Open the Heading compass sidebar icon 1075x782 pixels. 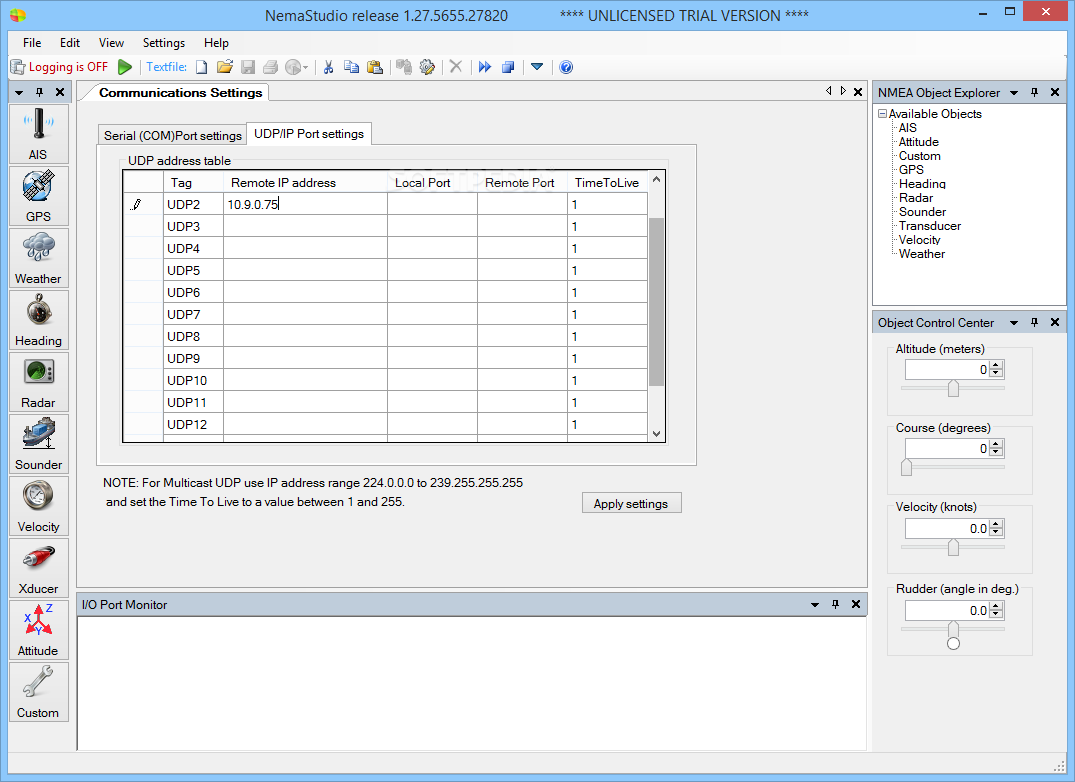[38, 320]
